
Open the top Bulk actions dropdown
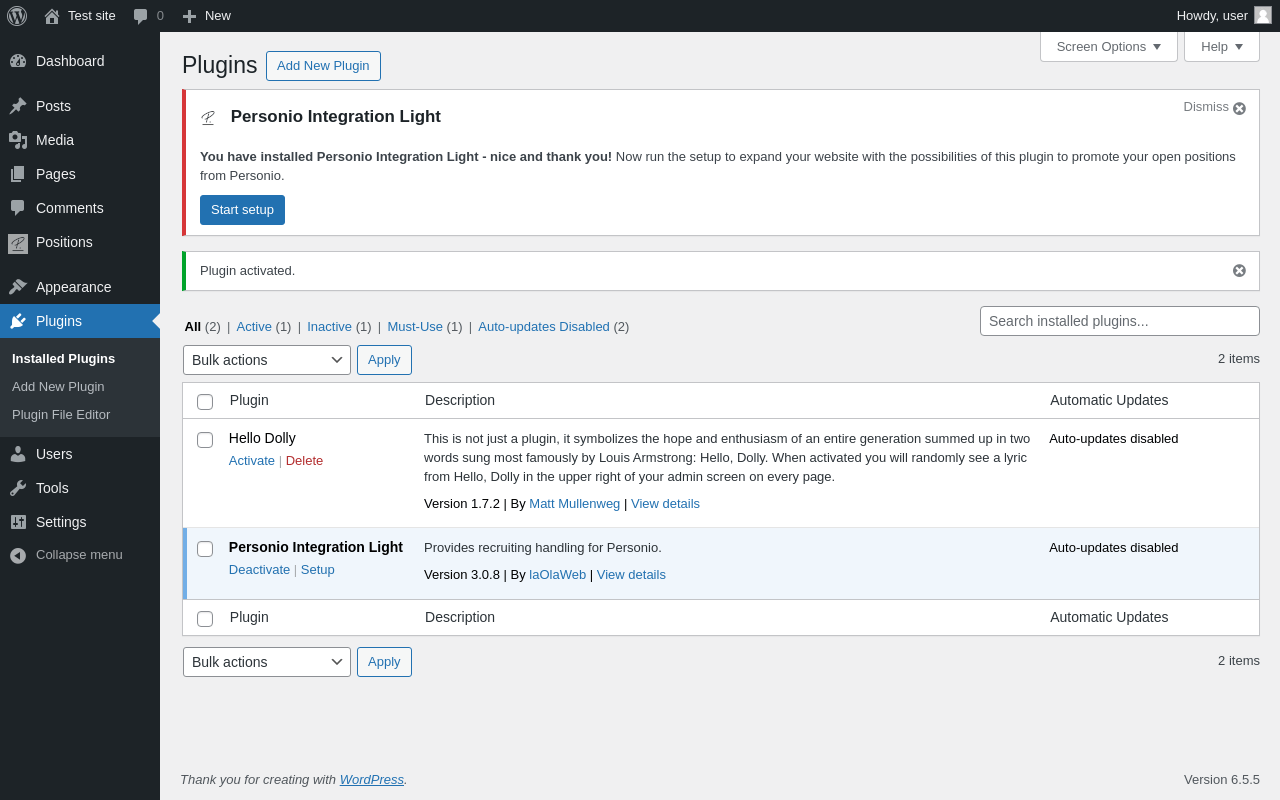point(266,360)
